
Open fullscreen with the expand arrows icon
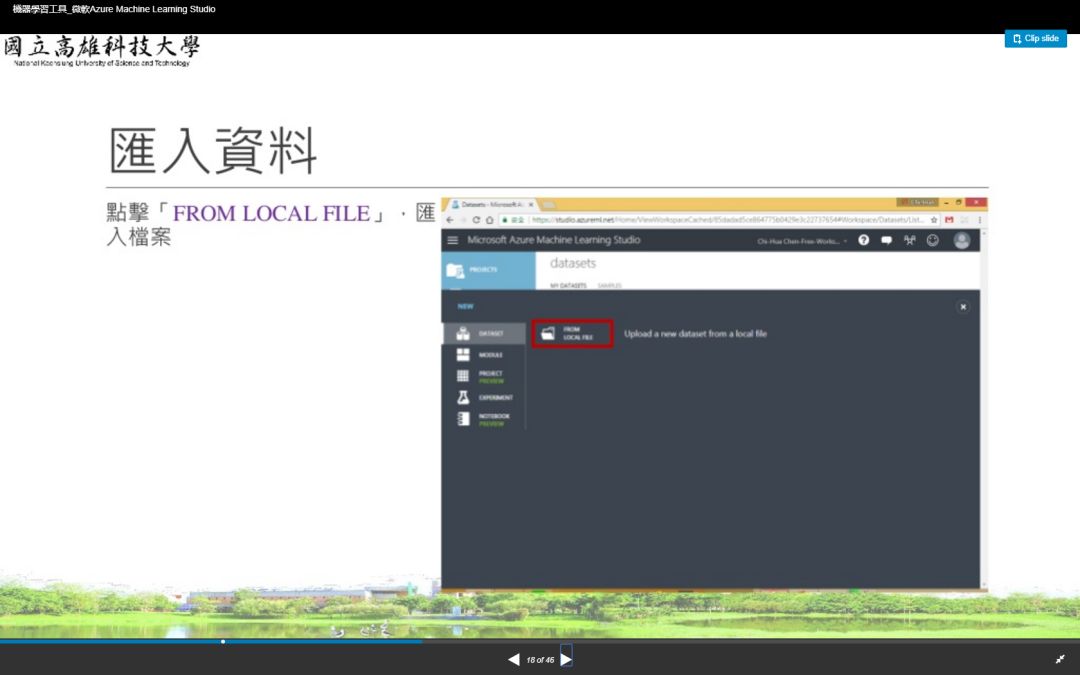(1060, 659)
